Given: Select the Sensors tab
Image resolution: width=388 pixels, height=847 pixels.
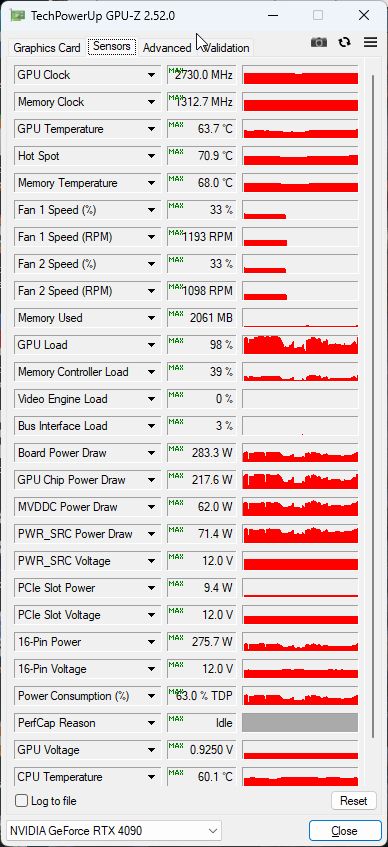Looking at the screenshot, I should coord(111,46).
